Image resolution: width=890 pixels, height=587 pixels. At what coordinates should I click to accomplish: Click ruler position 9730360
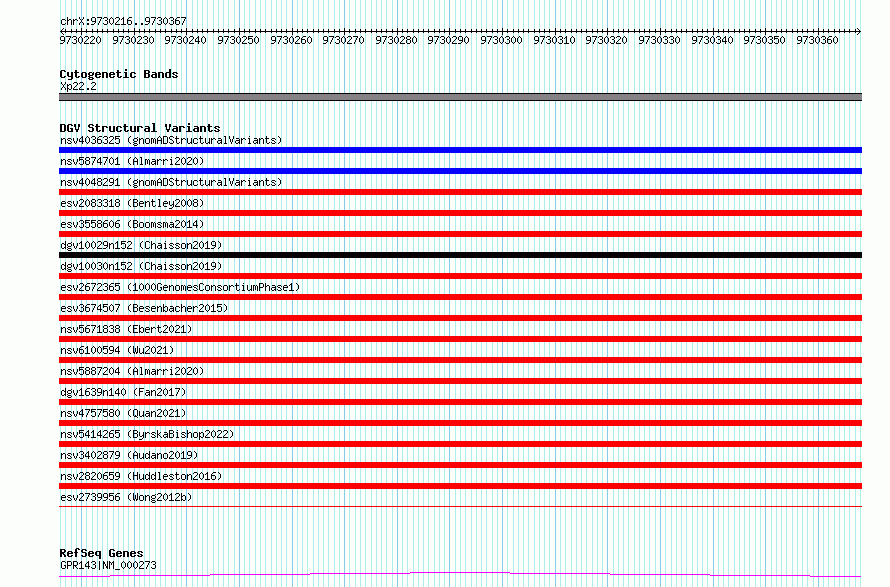click(817, 40)
